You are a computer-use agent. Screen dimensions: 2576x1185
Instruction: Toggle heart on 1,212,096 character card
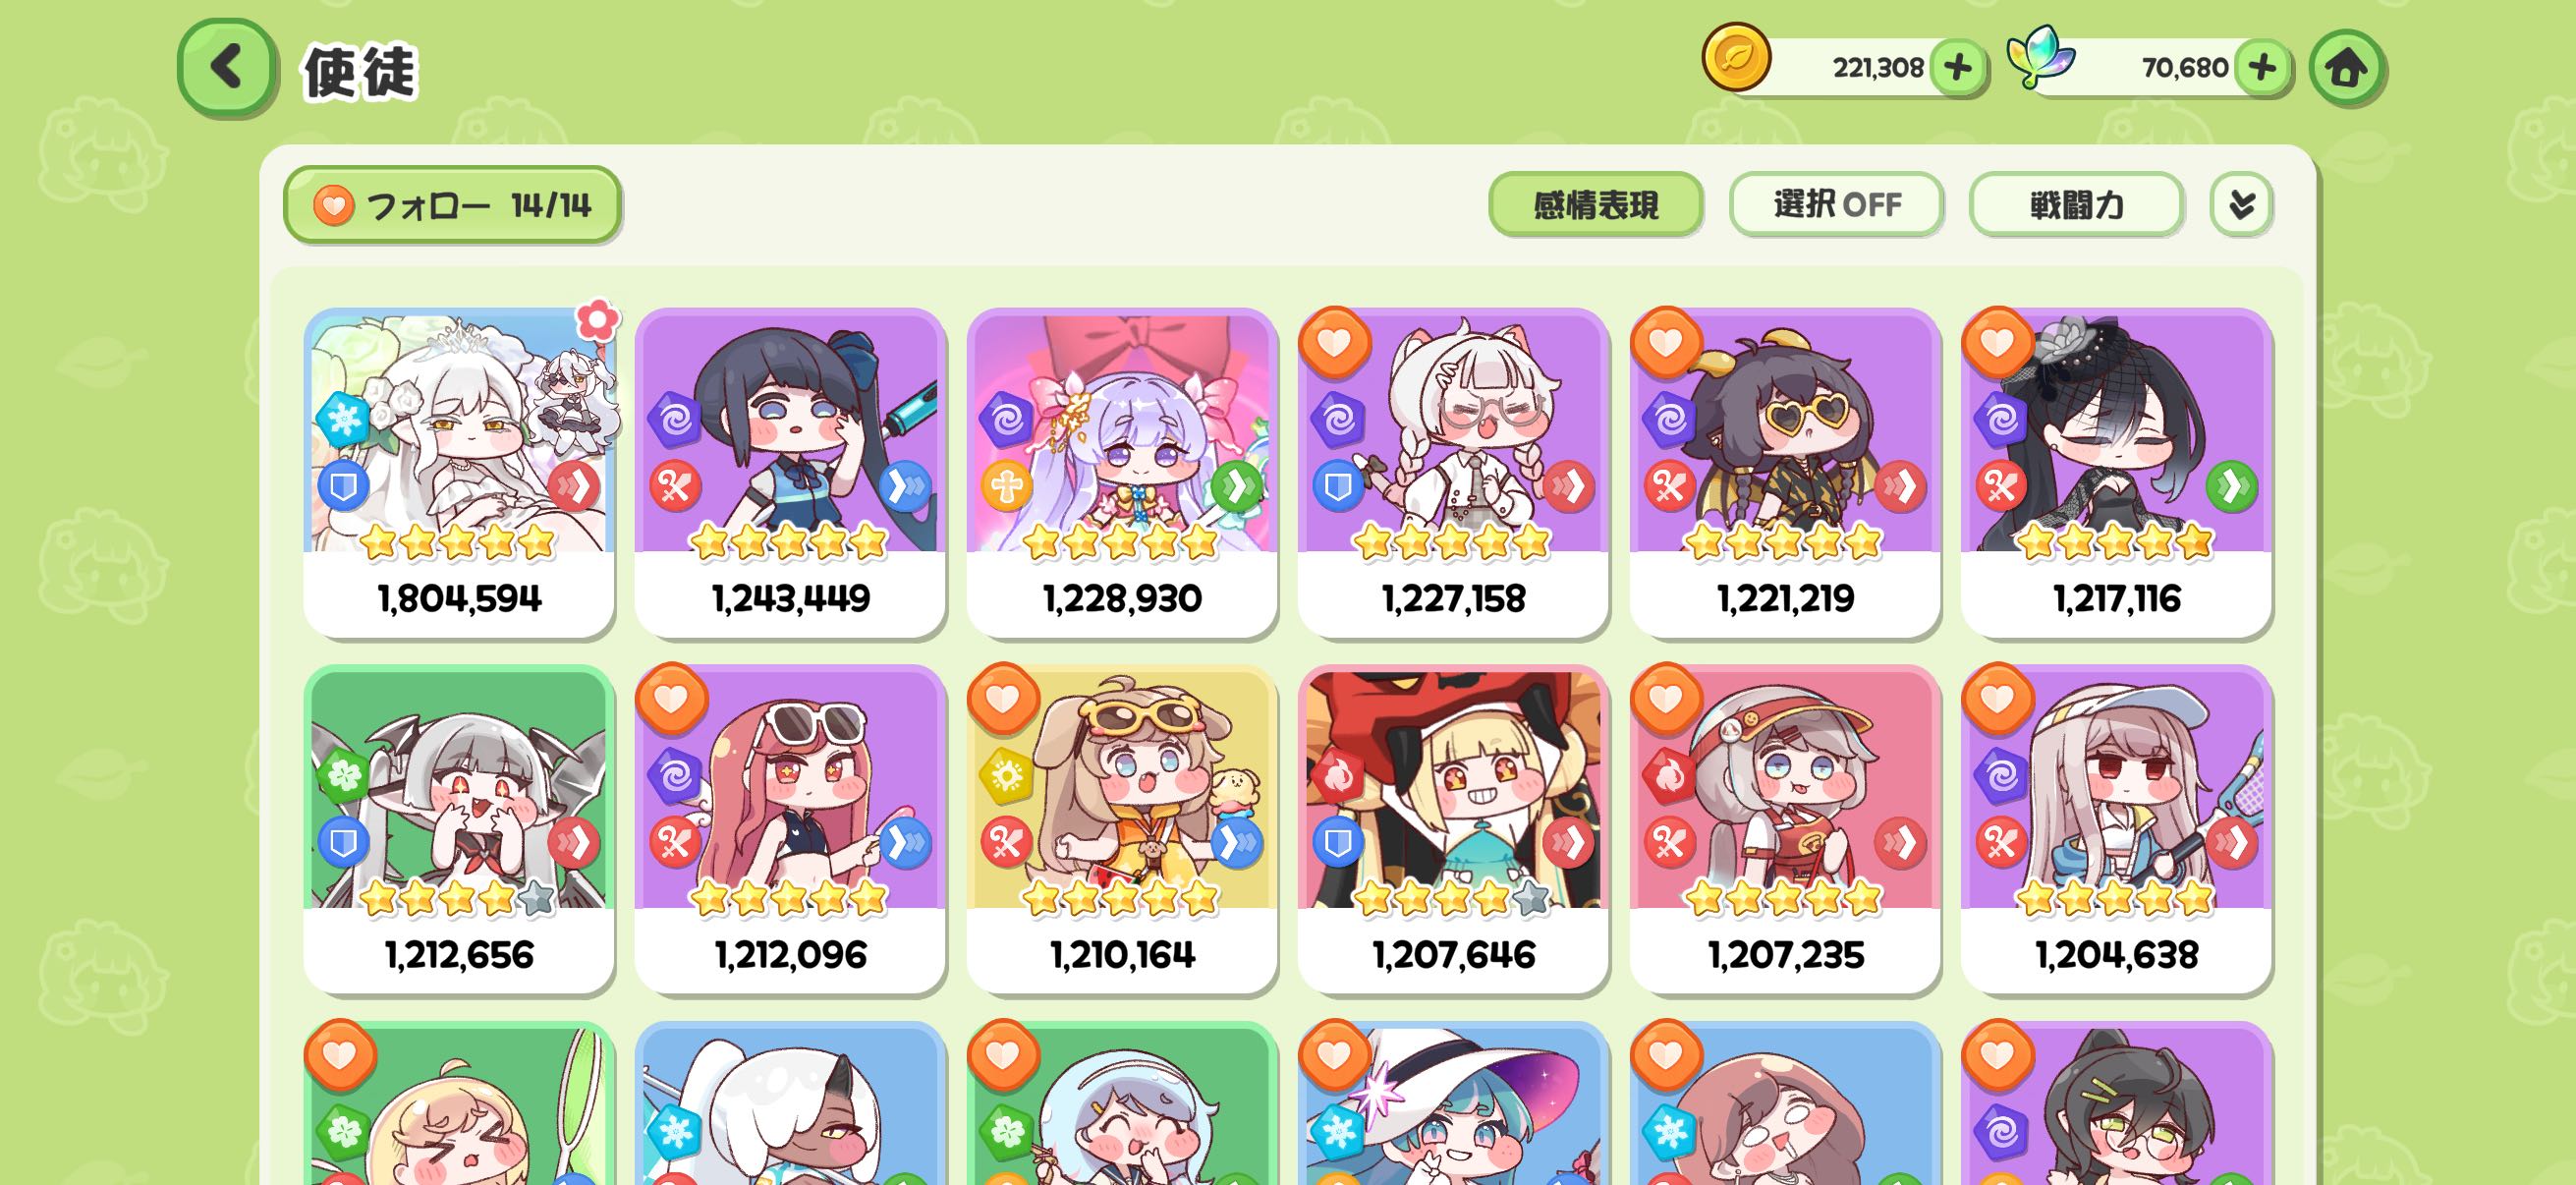coord(671,698)
